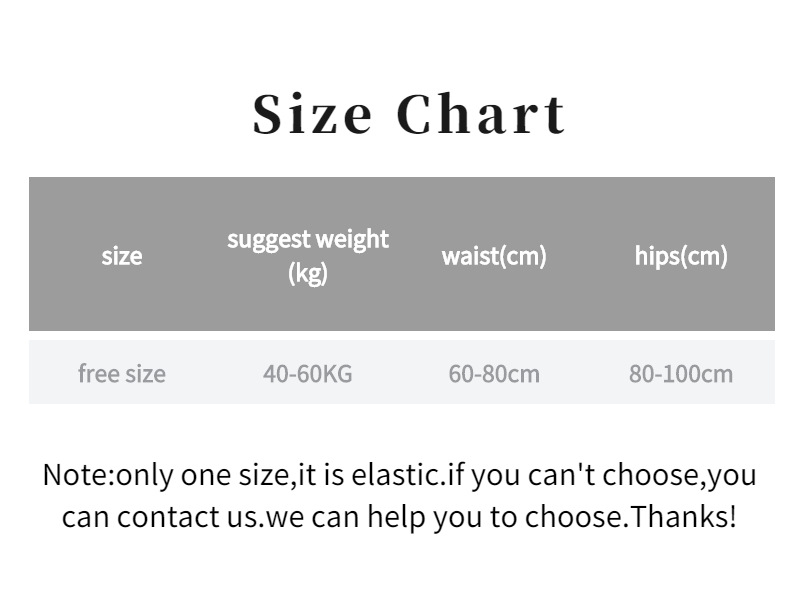
Task: Click the "40-60KG" weight value
Action: pyautogui.click(x=308, y=374)
